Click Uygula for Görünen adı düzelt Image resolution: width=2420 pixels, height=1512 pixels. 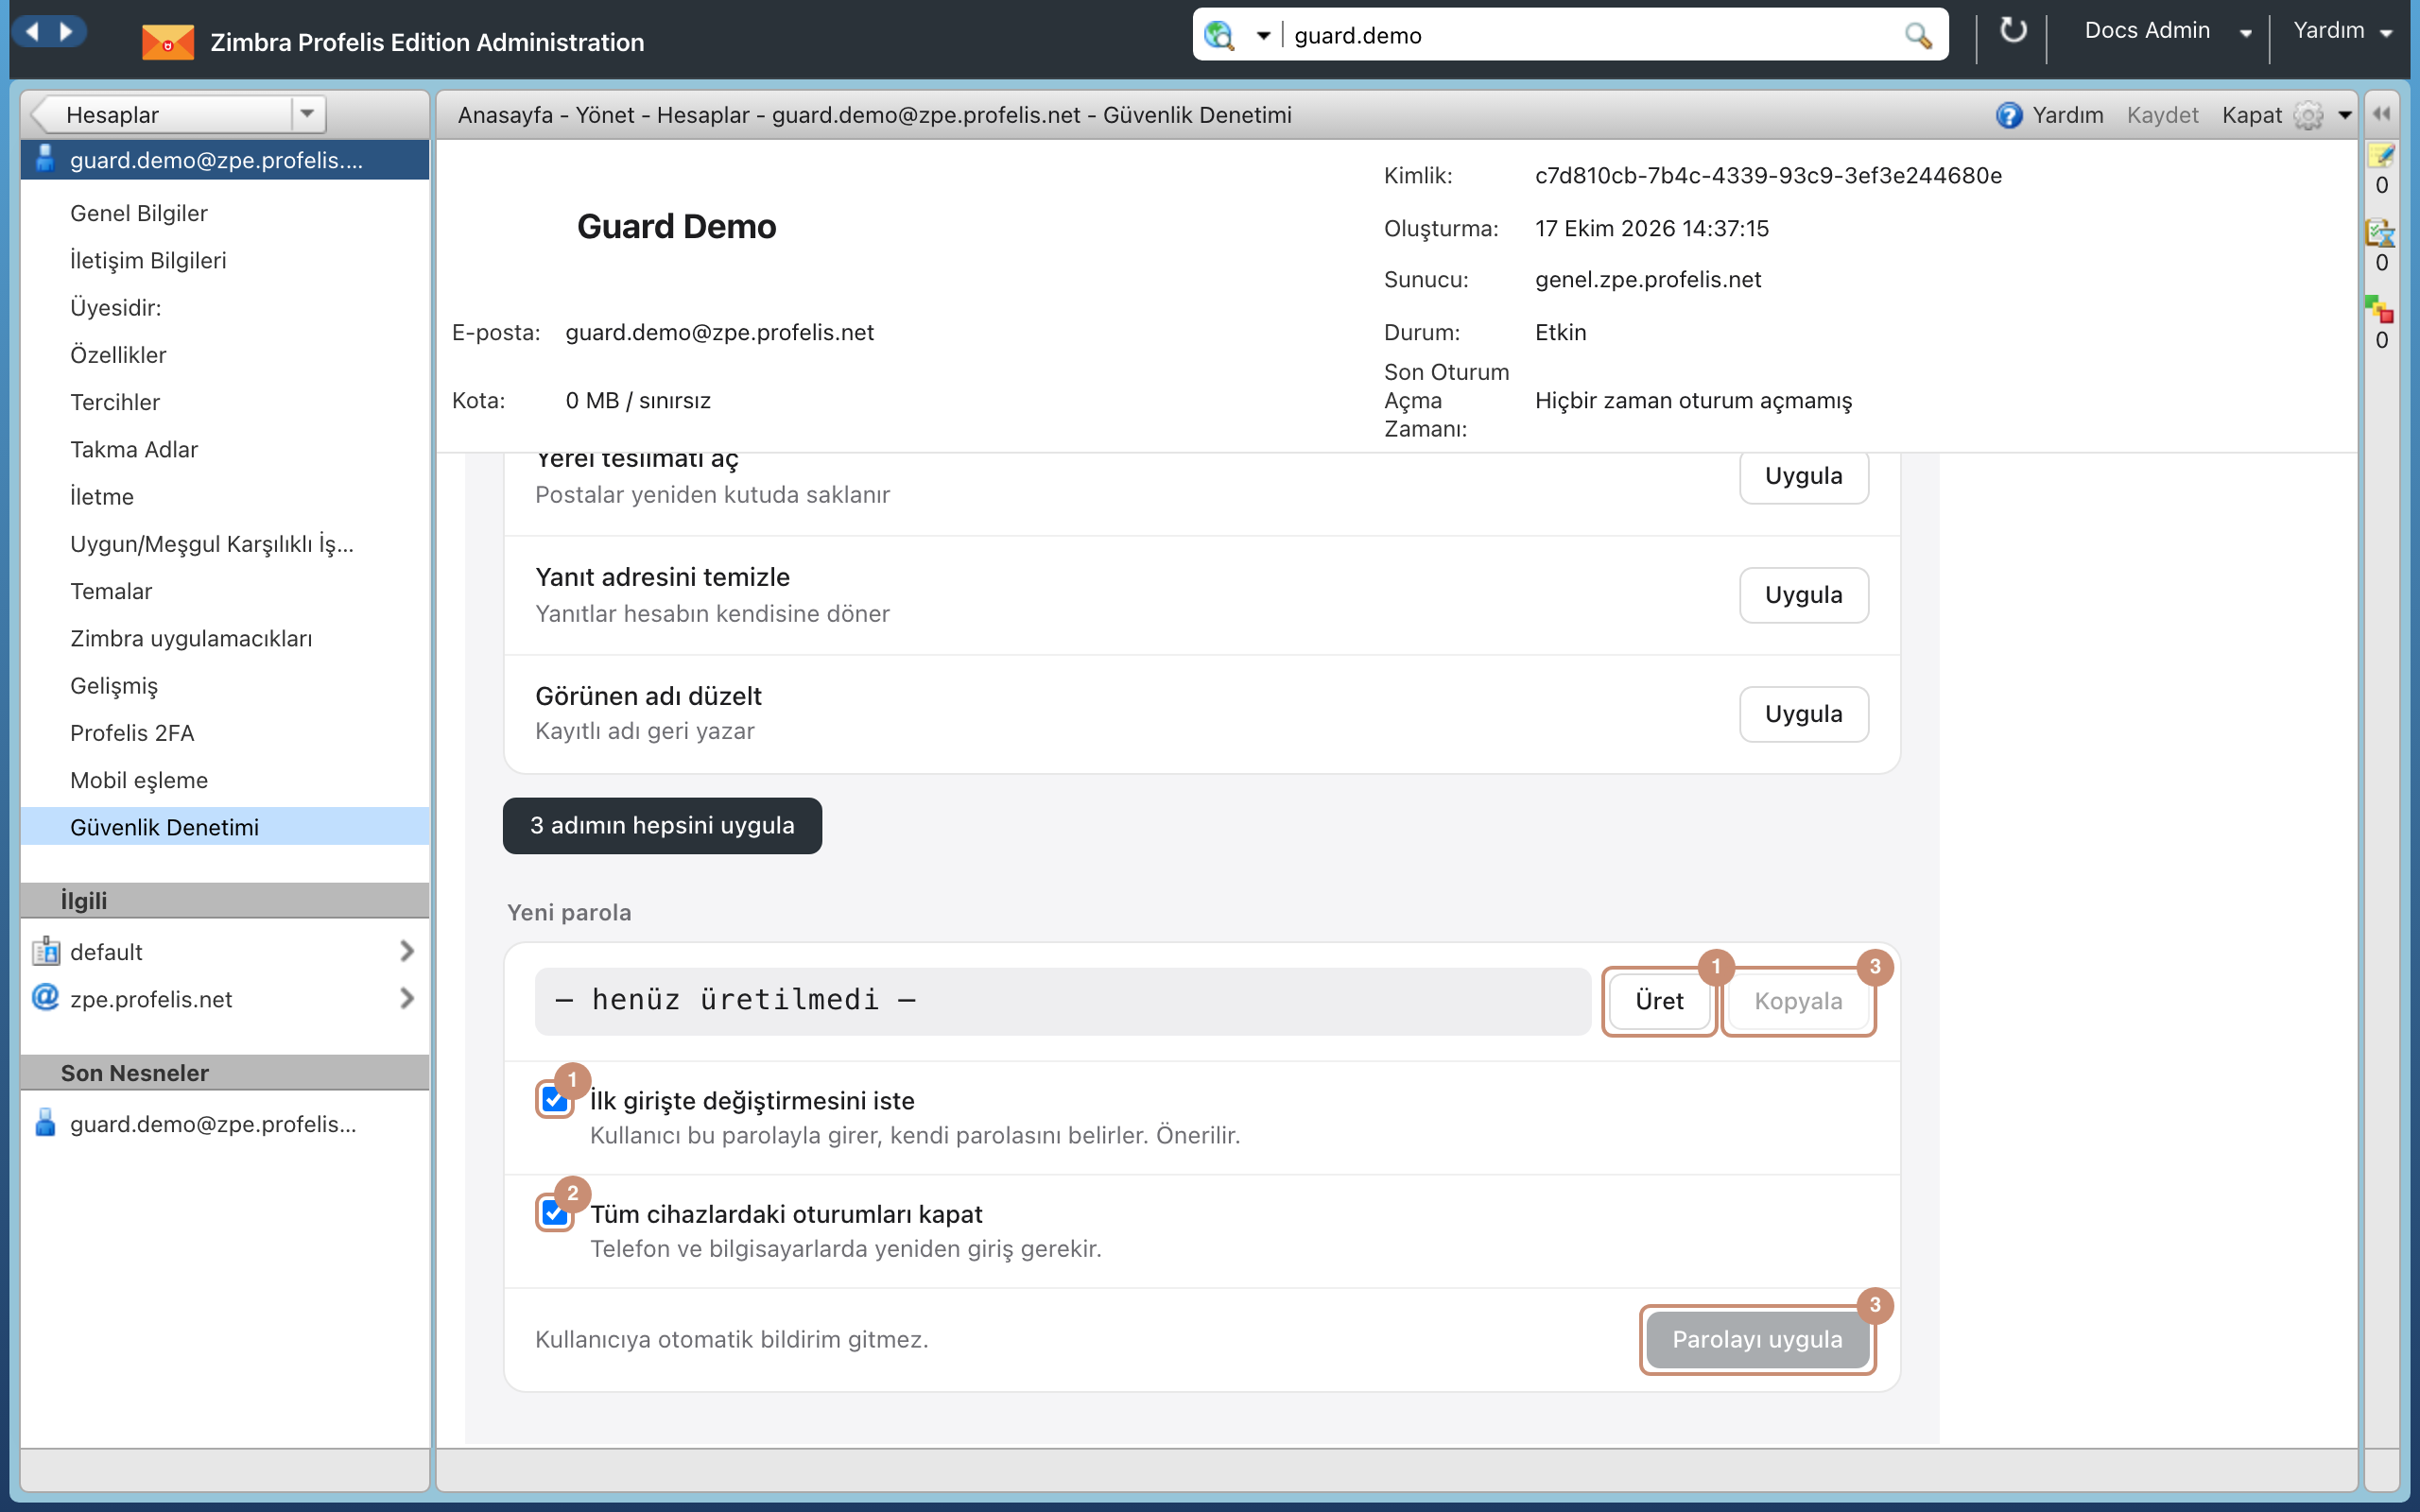point(1803,714)
